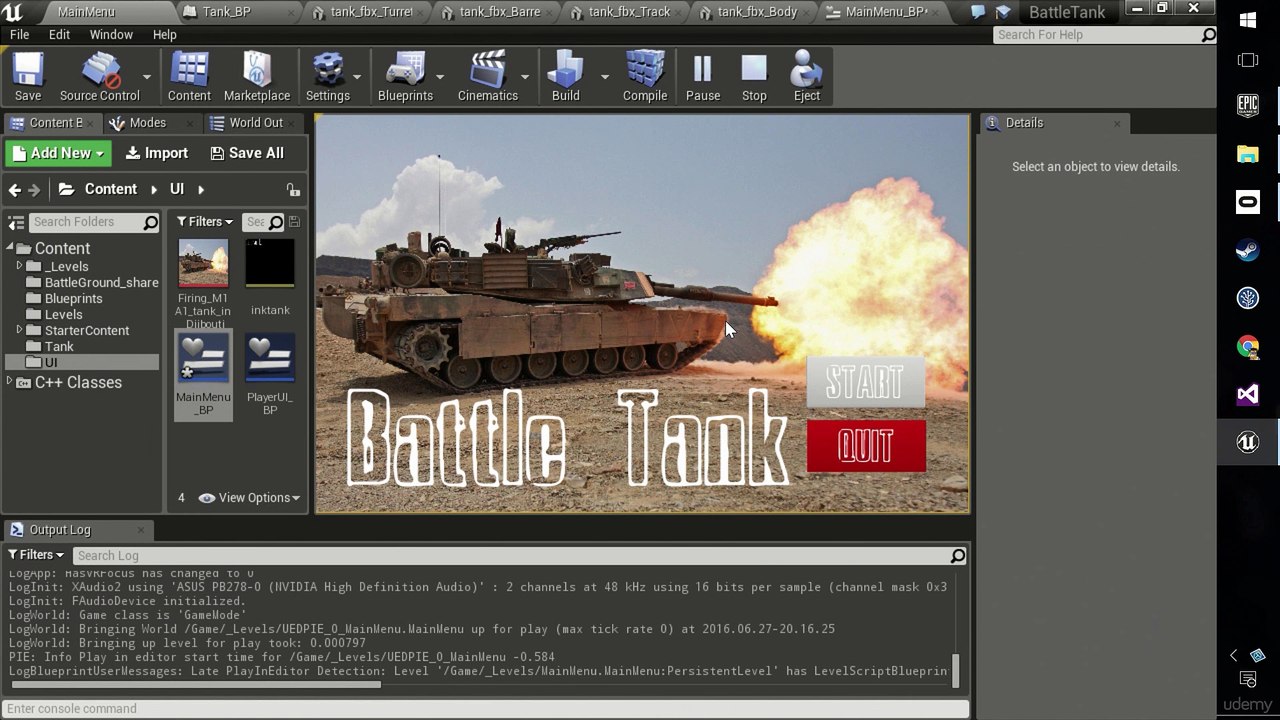The width and height of the screenshot is (1280, 720).
Task: Open the Output Log Filters dropdown
Action: [x=36, y=555]
